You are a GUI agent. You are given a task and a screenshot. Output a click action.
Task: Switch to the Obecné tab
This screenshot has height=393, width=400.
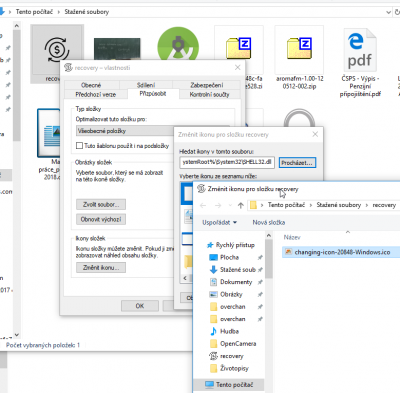[91, 85]
